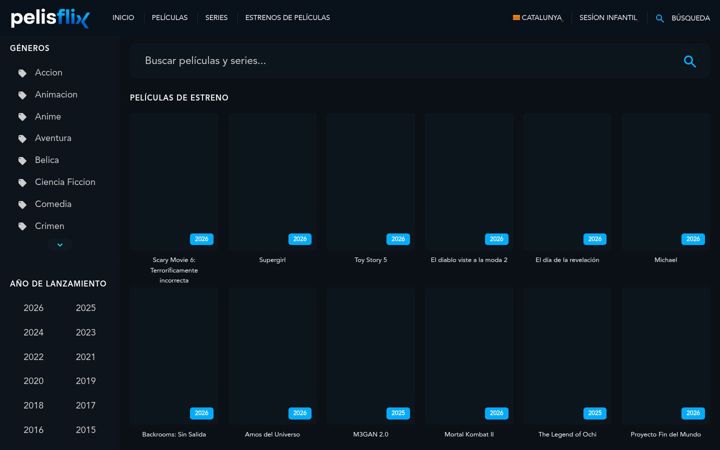Viewport: 720px width, 450px height.
Task: Open the Películas menu
Action: coord(169,17)
